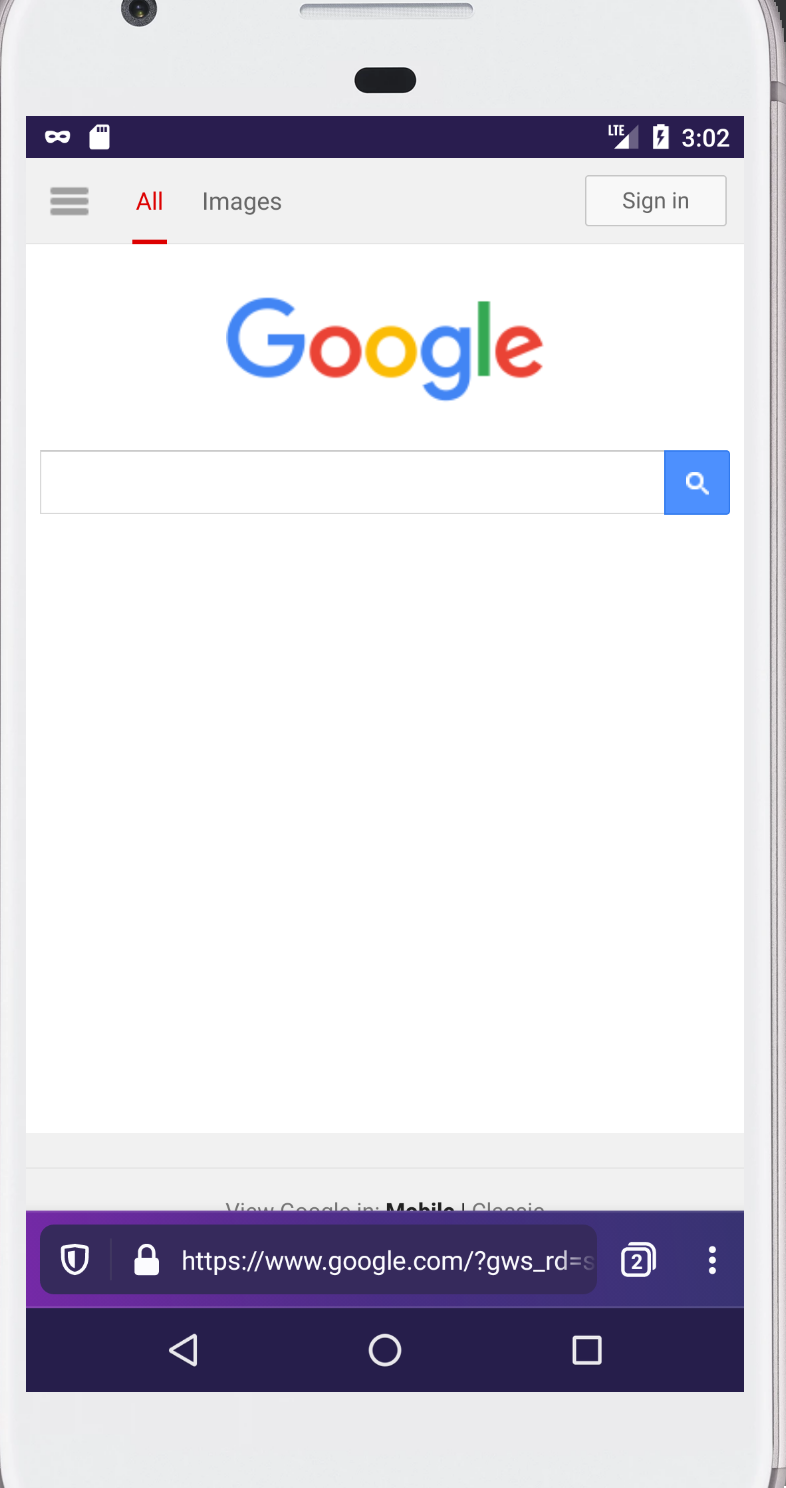The height and width of the screenshot is (1488, 786).
Task: Open tracking protection shield panel
Action: tap(75, 1260)
